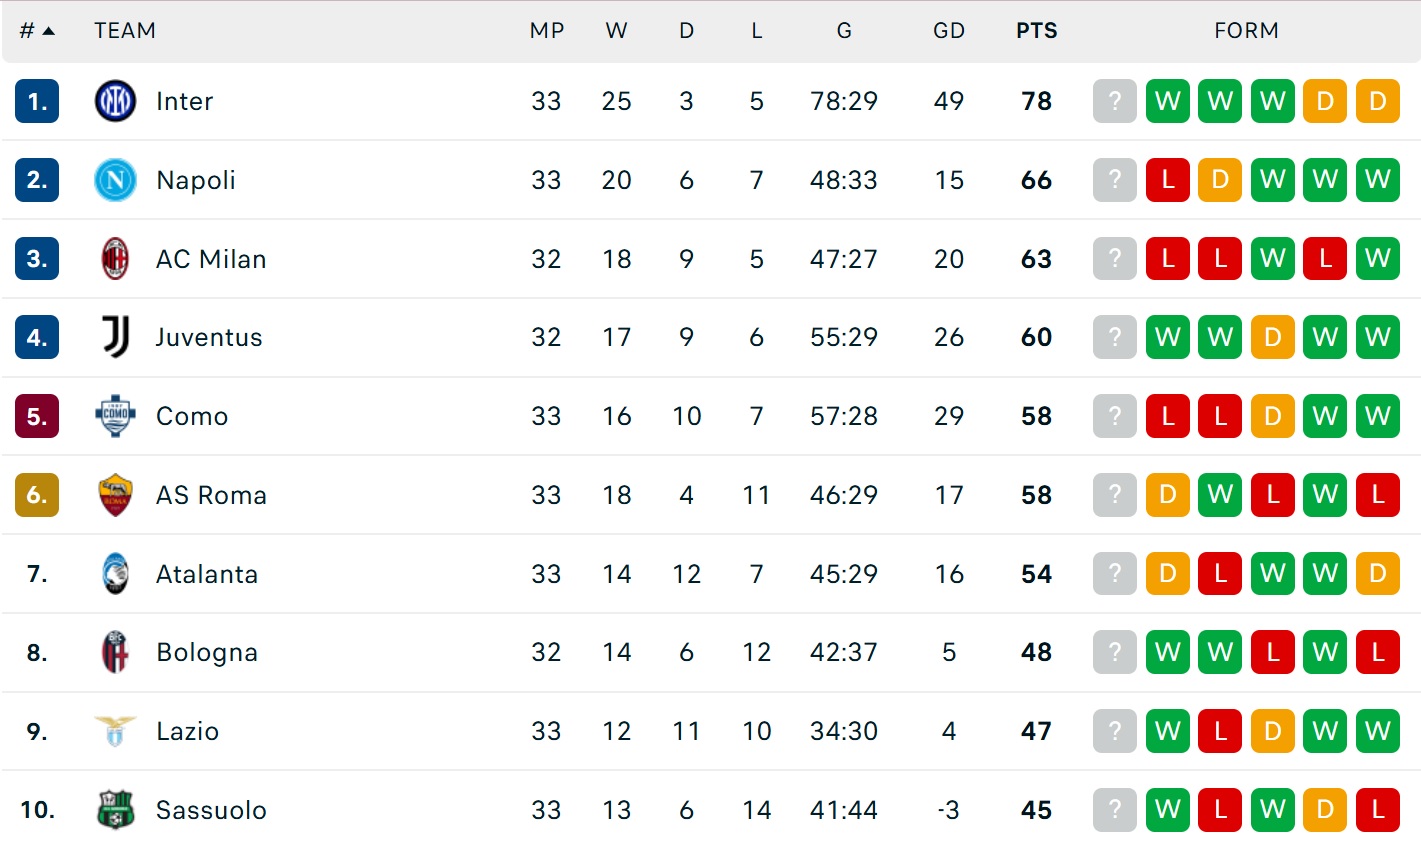This screenshot has height=844, width=1421.
Task: Click the MP column header
Action: coord(546,31)
